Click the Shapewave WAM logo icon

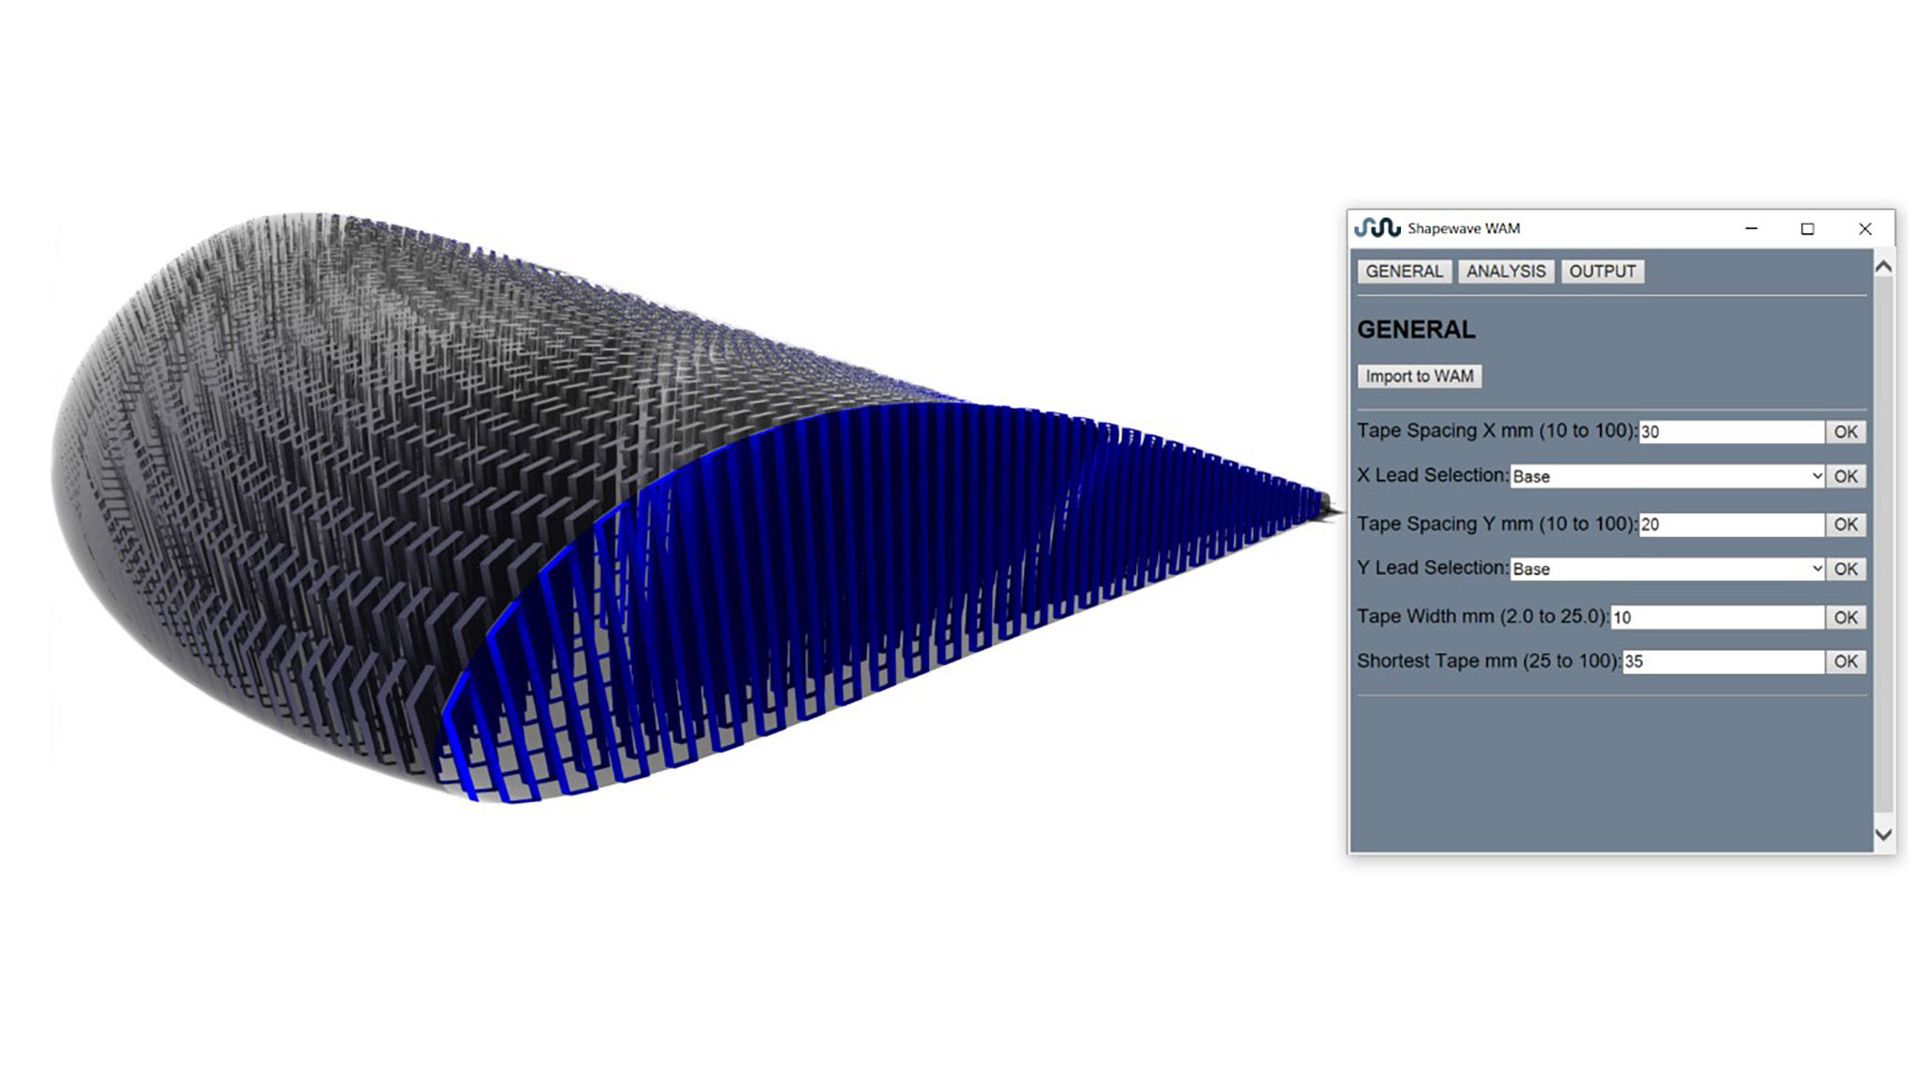1377,228
